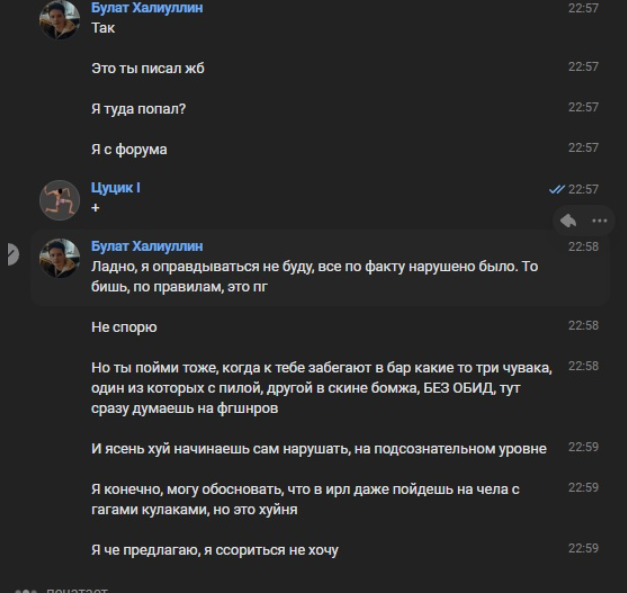Click the Булат Халиуллин name above 'Ладно'
Screen dimensions: 627x593
tap(147, 246)
